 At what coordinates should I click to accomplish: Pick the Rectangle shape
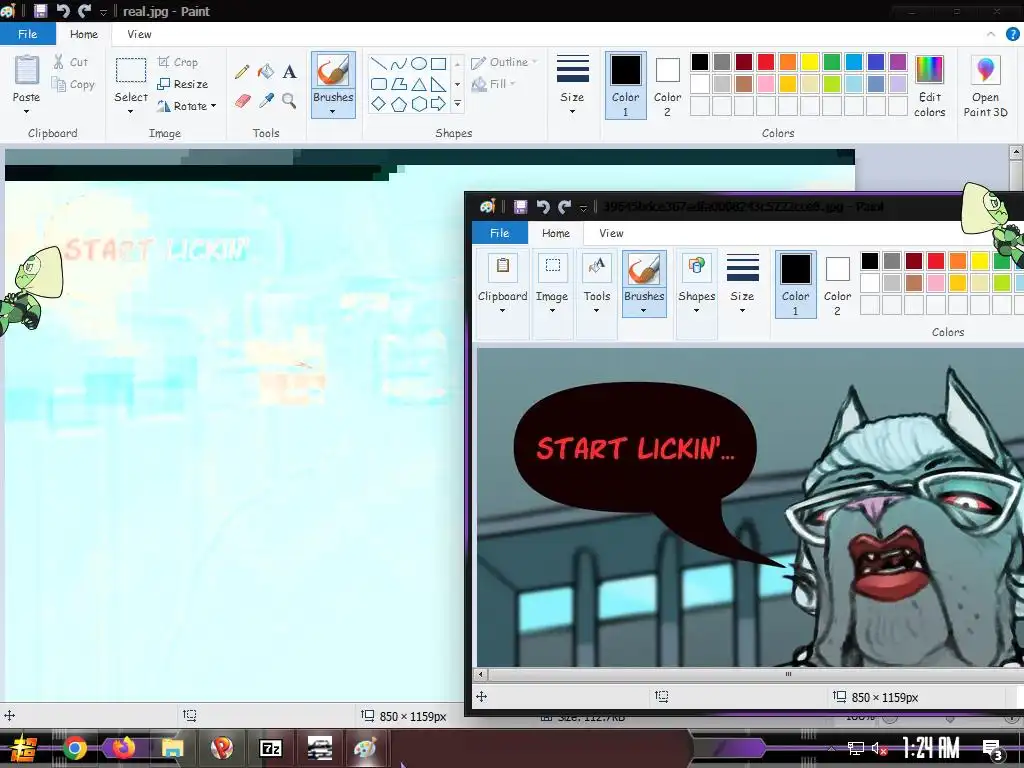[x=439, y=63]
